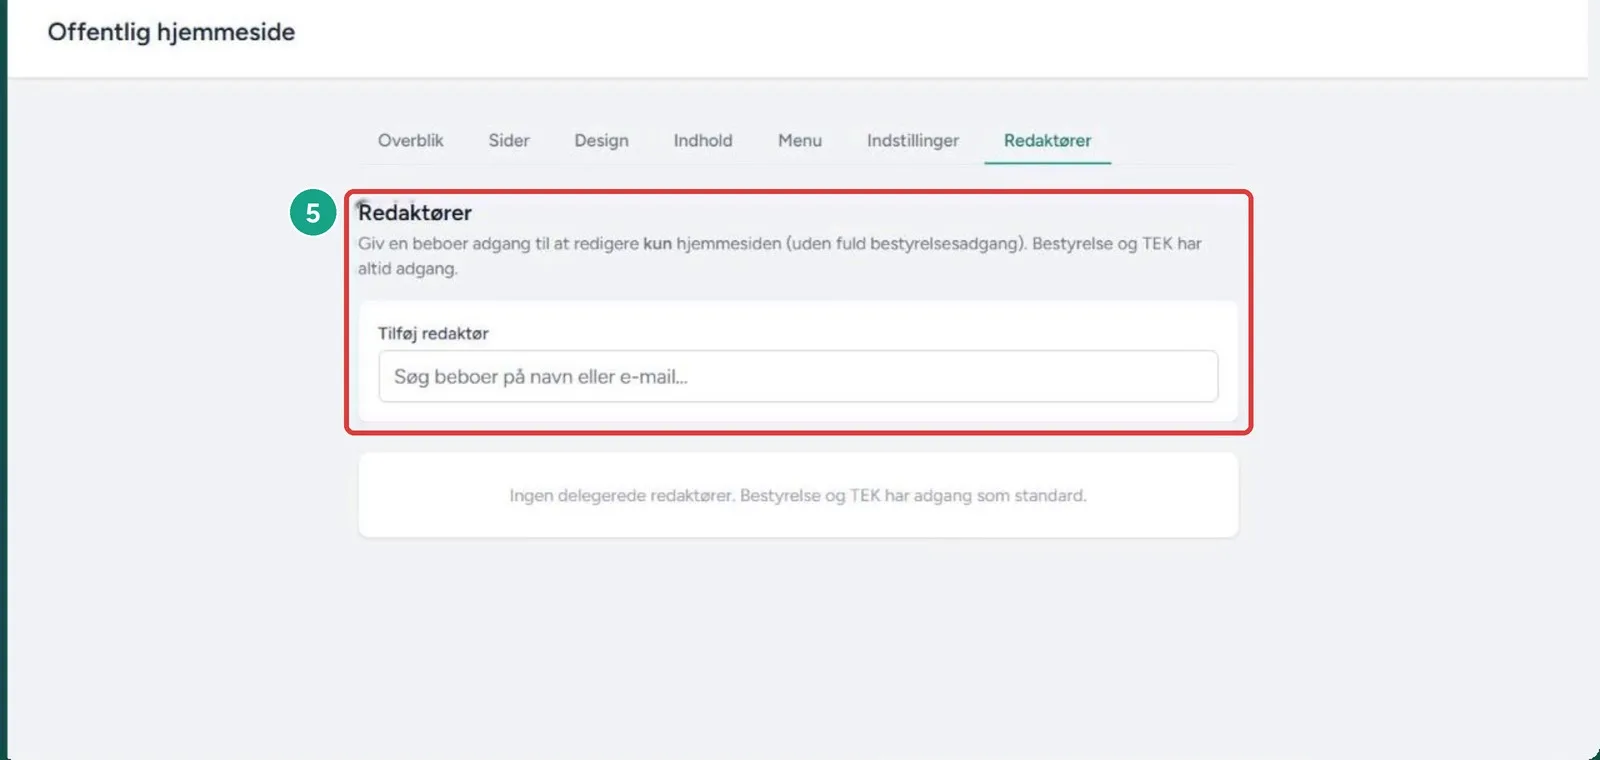Open the Menu tab
The image size is (1600, 760).
[x=800, y=141]
